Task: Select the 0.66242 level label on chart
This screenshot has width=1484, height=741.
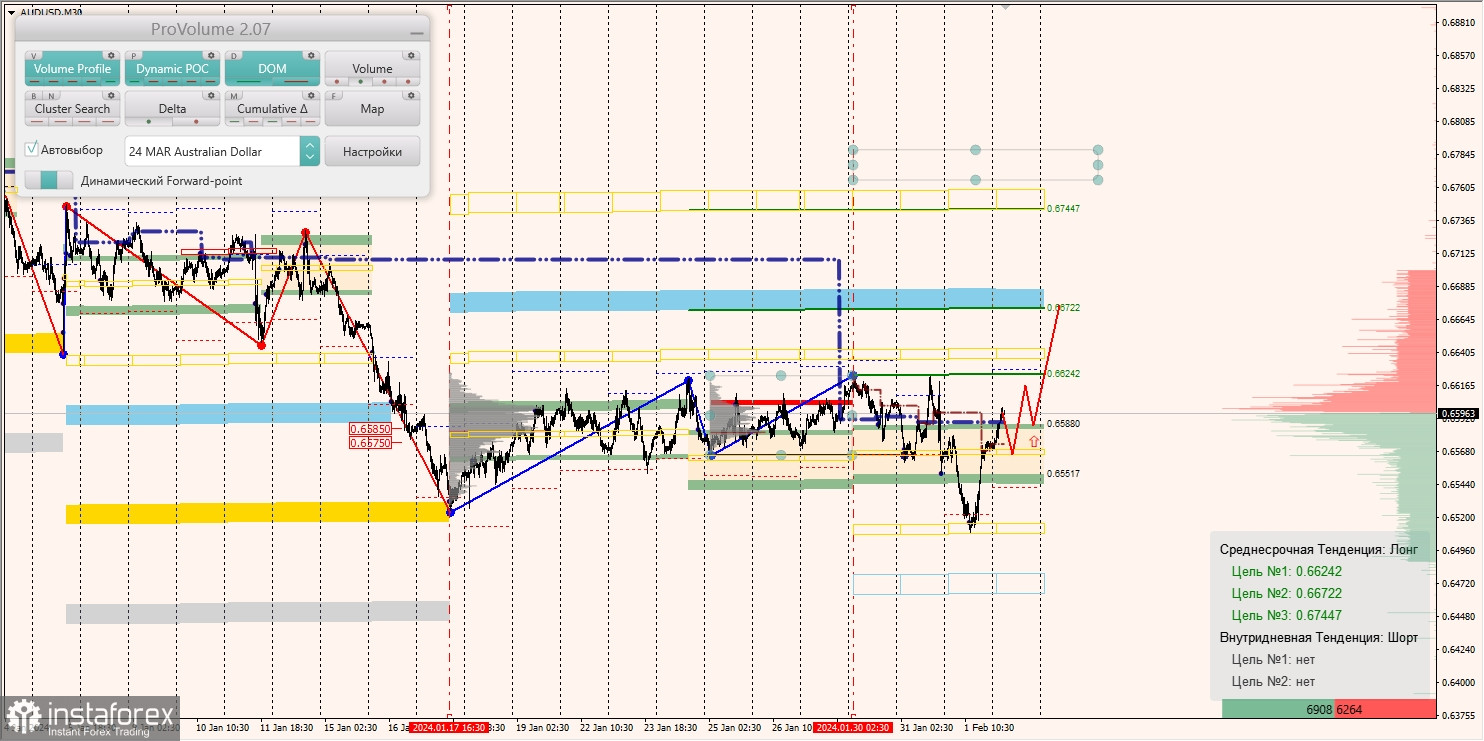Action: coord(1063,373)
